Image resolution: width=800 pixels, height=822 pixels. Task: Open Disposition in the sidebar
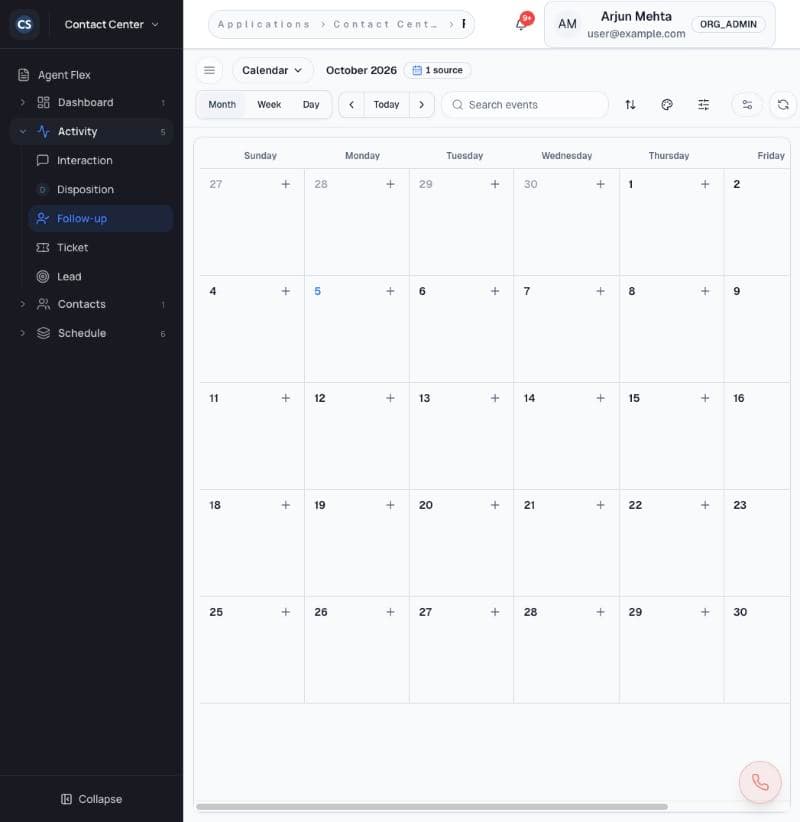101,189
